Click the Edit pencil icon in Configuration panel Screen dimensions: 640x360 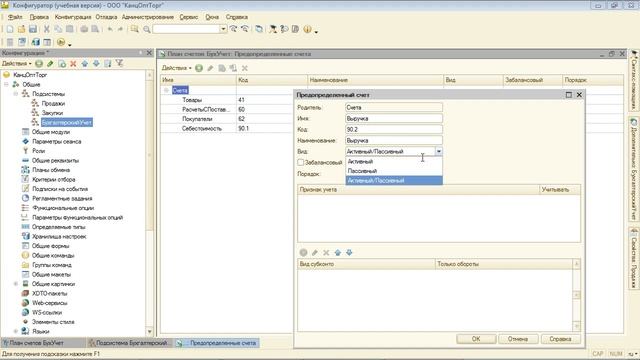[50, 64]
